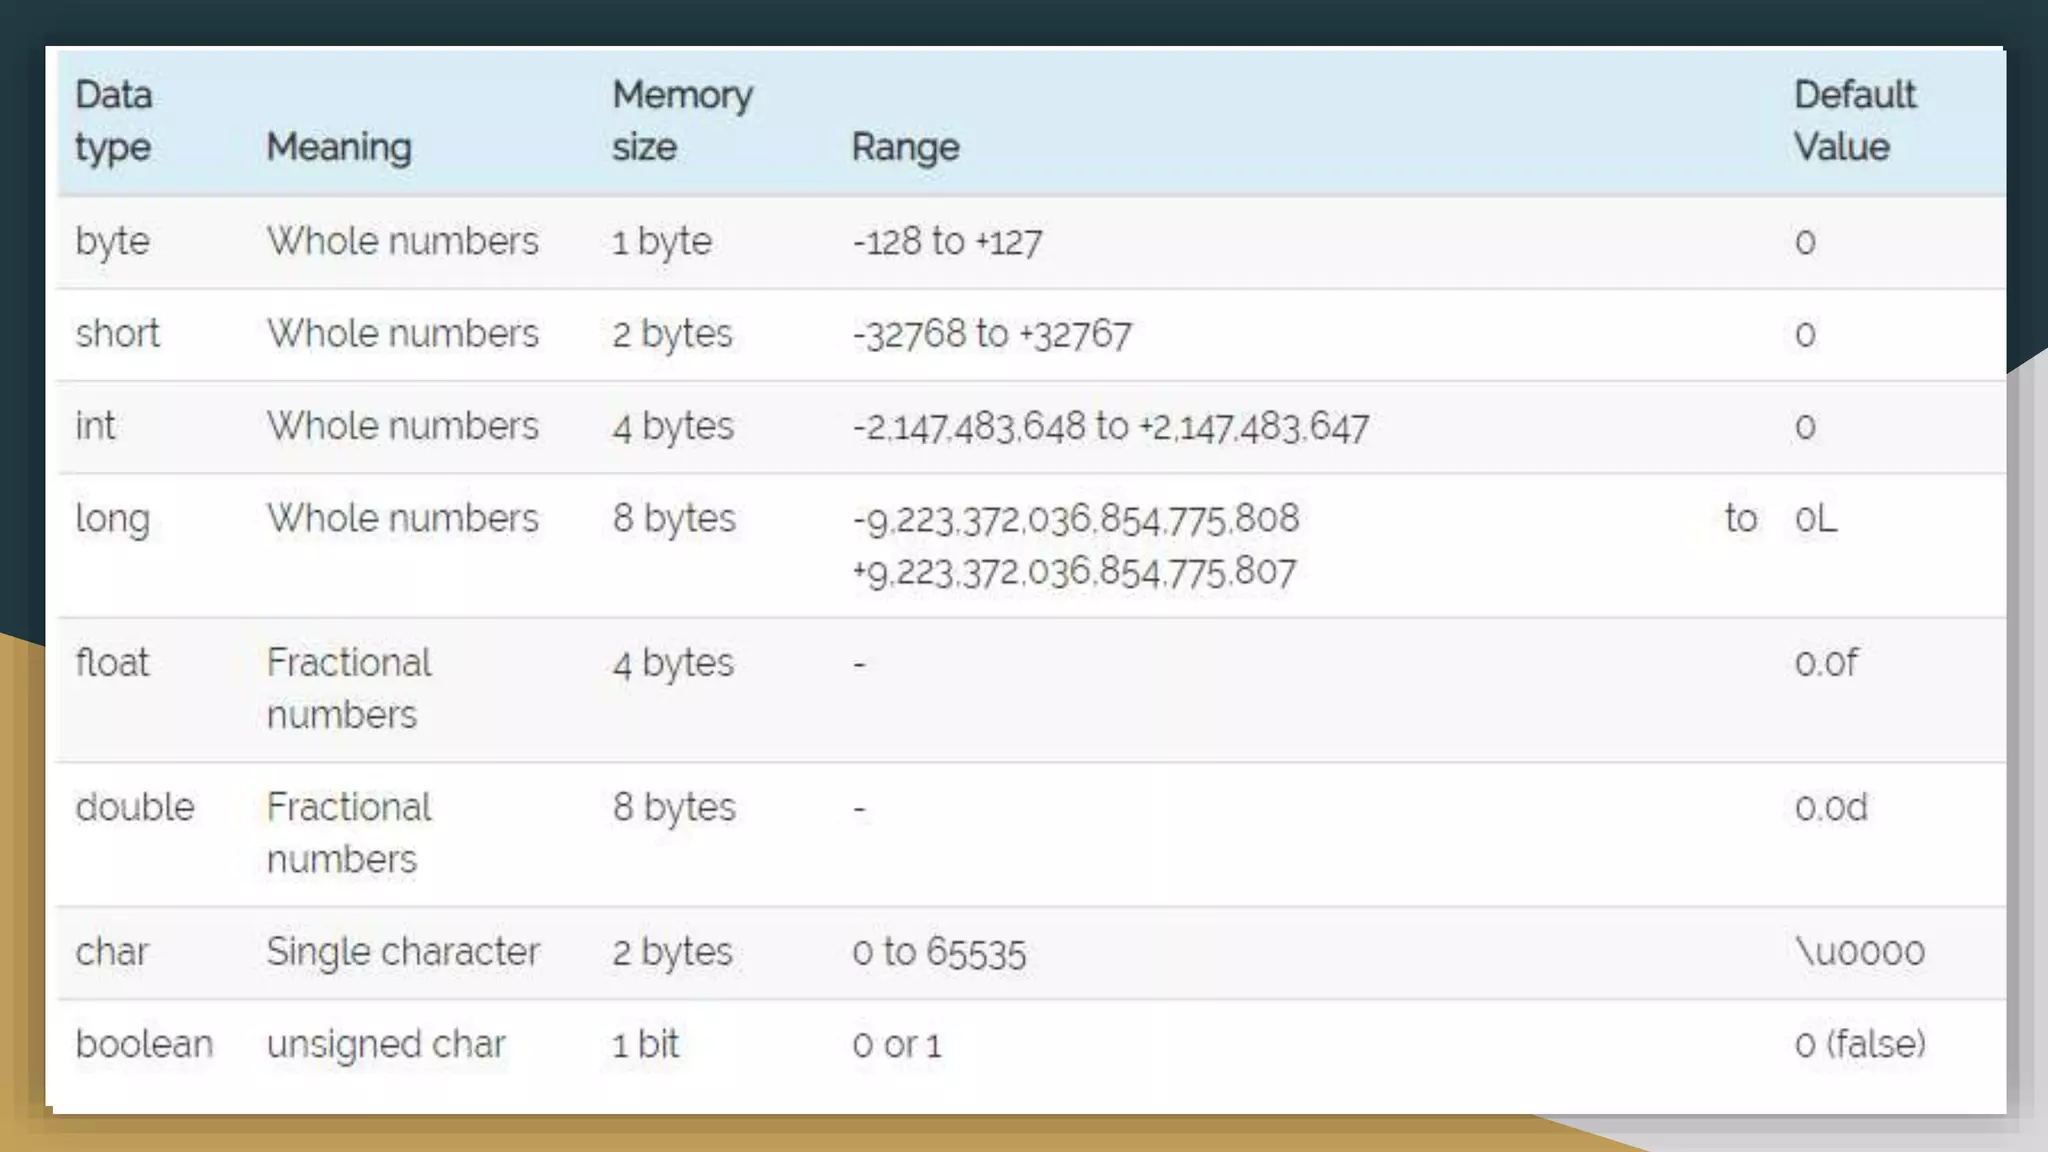Click the 'Meaning' column header
The width and height of the screenshot is (2048, 1152).
[x=338, y=147]
